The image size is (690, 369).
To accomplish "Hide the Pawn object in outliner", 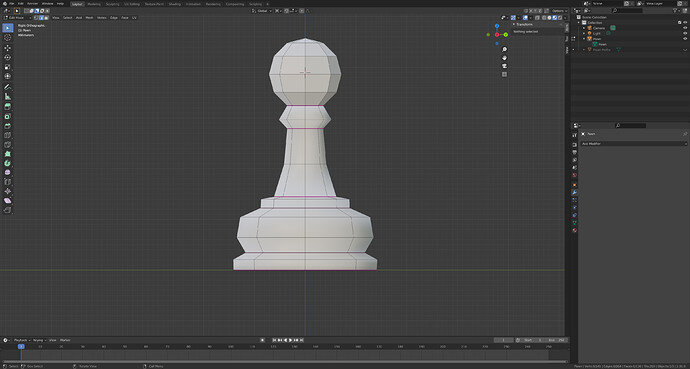I will click(685, 39).
